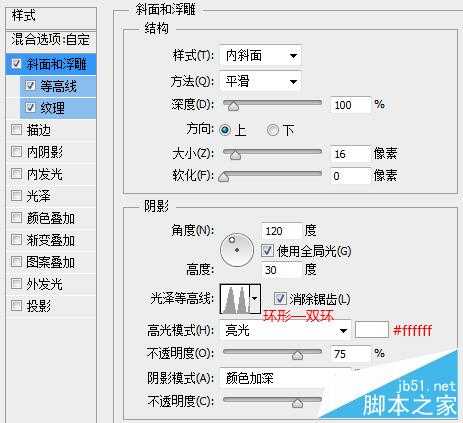Click the 软化 value field showing 0
Image resolution: width=463 pixels, height=423 pixels.
[x=351, y=176]
